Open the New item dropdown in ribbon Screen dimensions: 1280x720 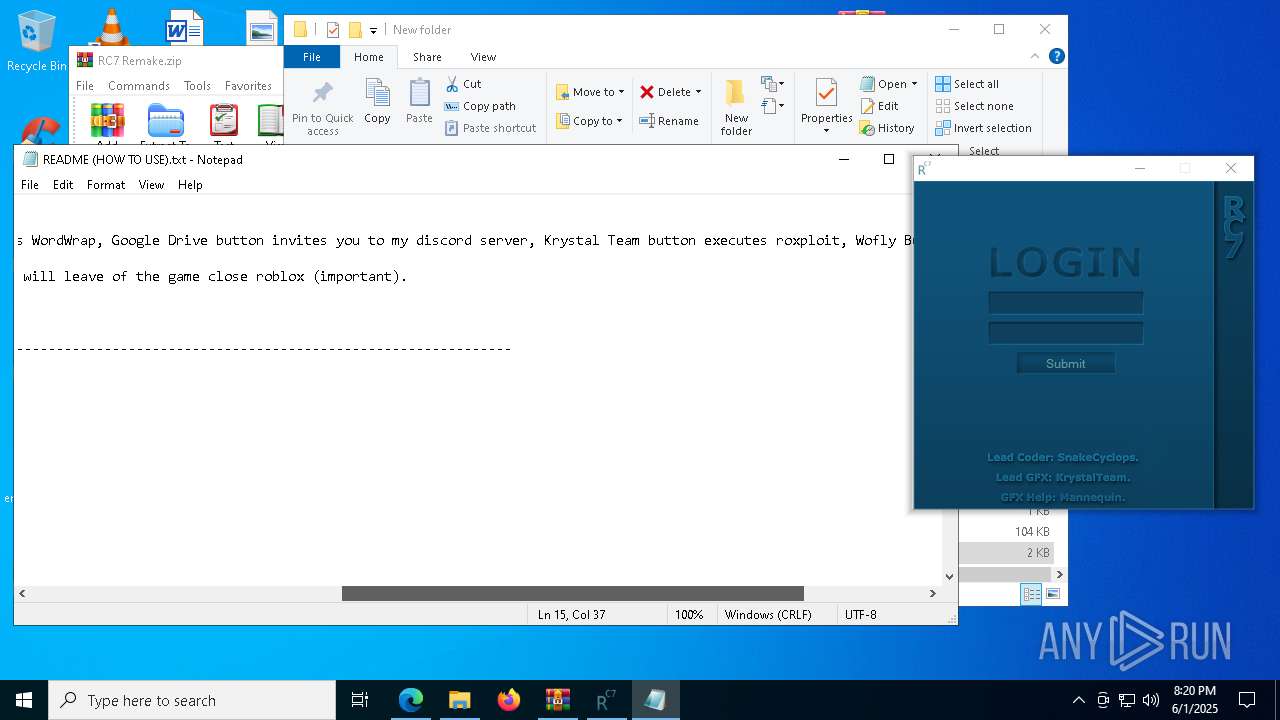(772, 84)
